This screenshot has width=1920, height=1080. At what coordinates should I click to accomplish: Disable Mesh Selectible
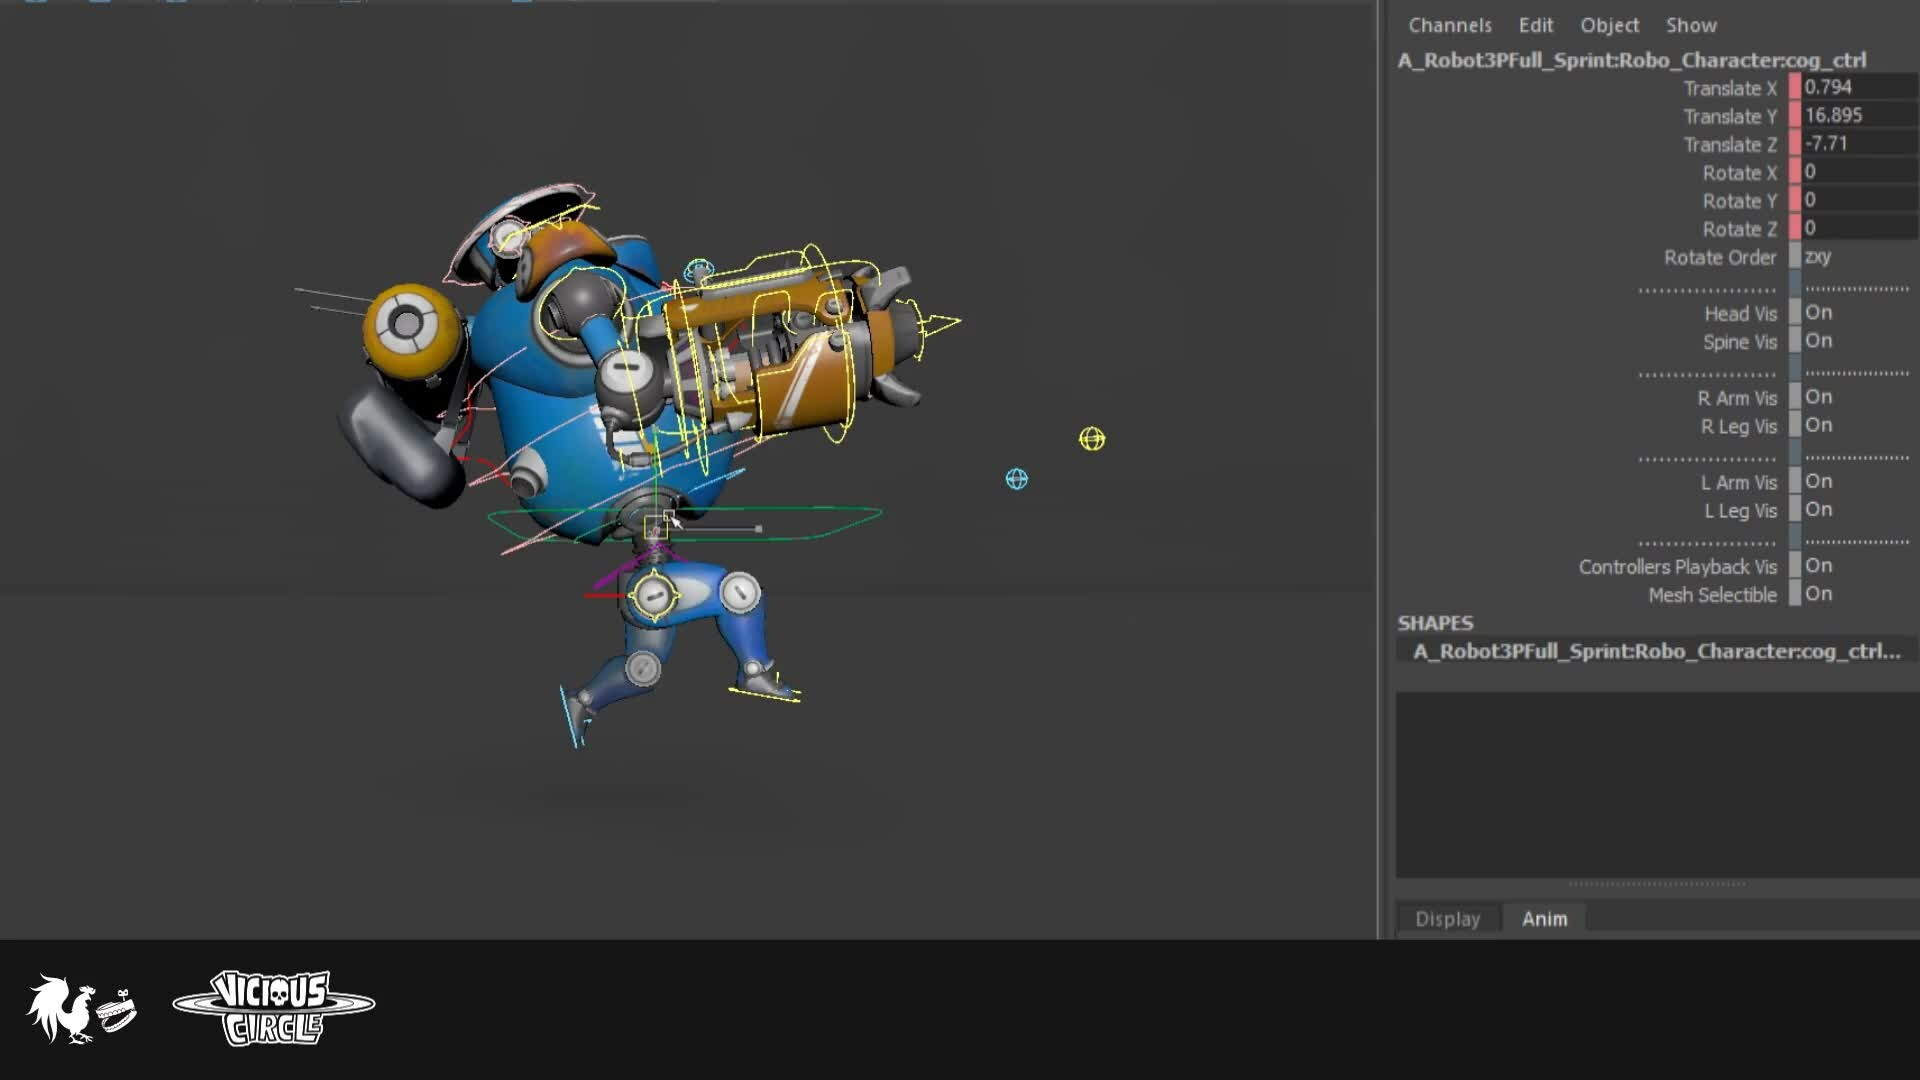click(x=1819, y=594)
